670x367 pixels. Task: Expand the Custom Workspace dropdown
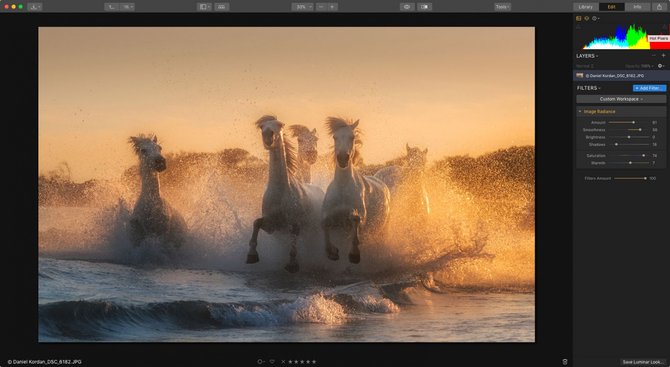click(x=621, y=99)
